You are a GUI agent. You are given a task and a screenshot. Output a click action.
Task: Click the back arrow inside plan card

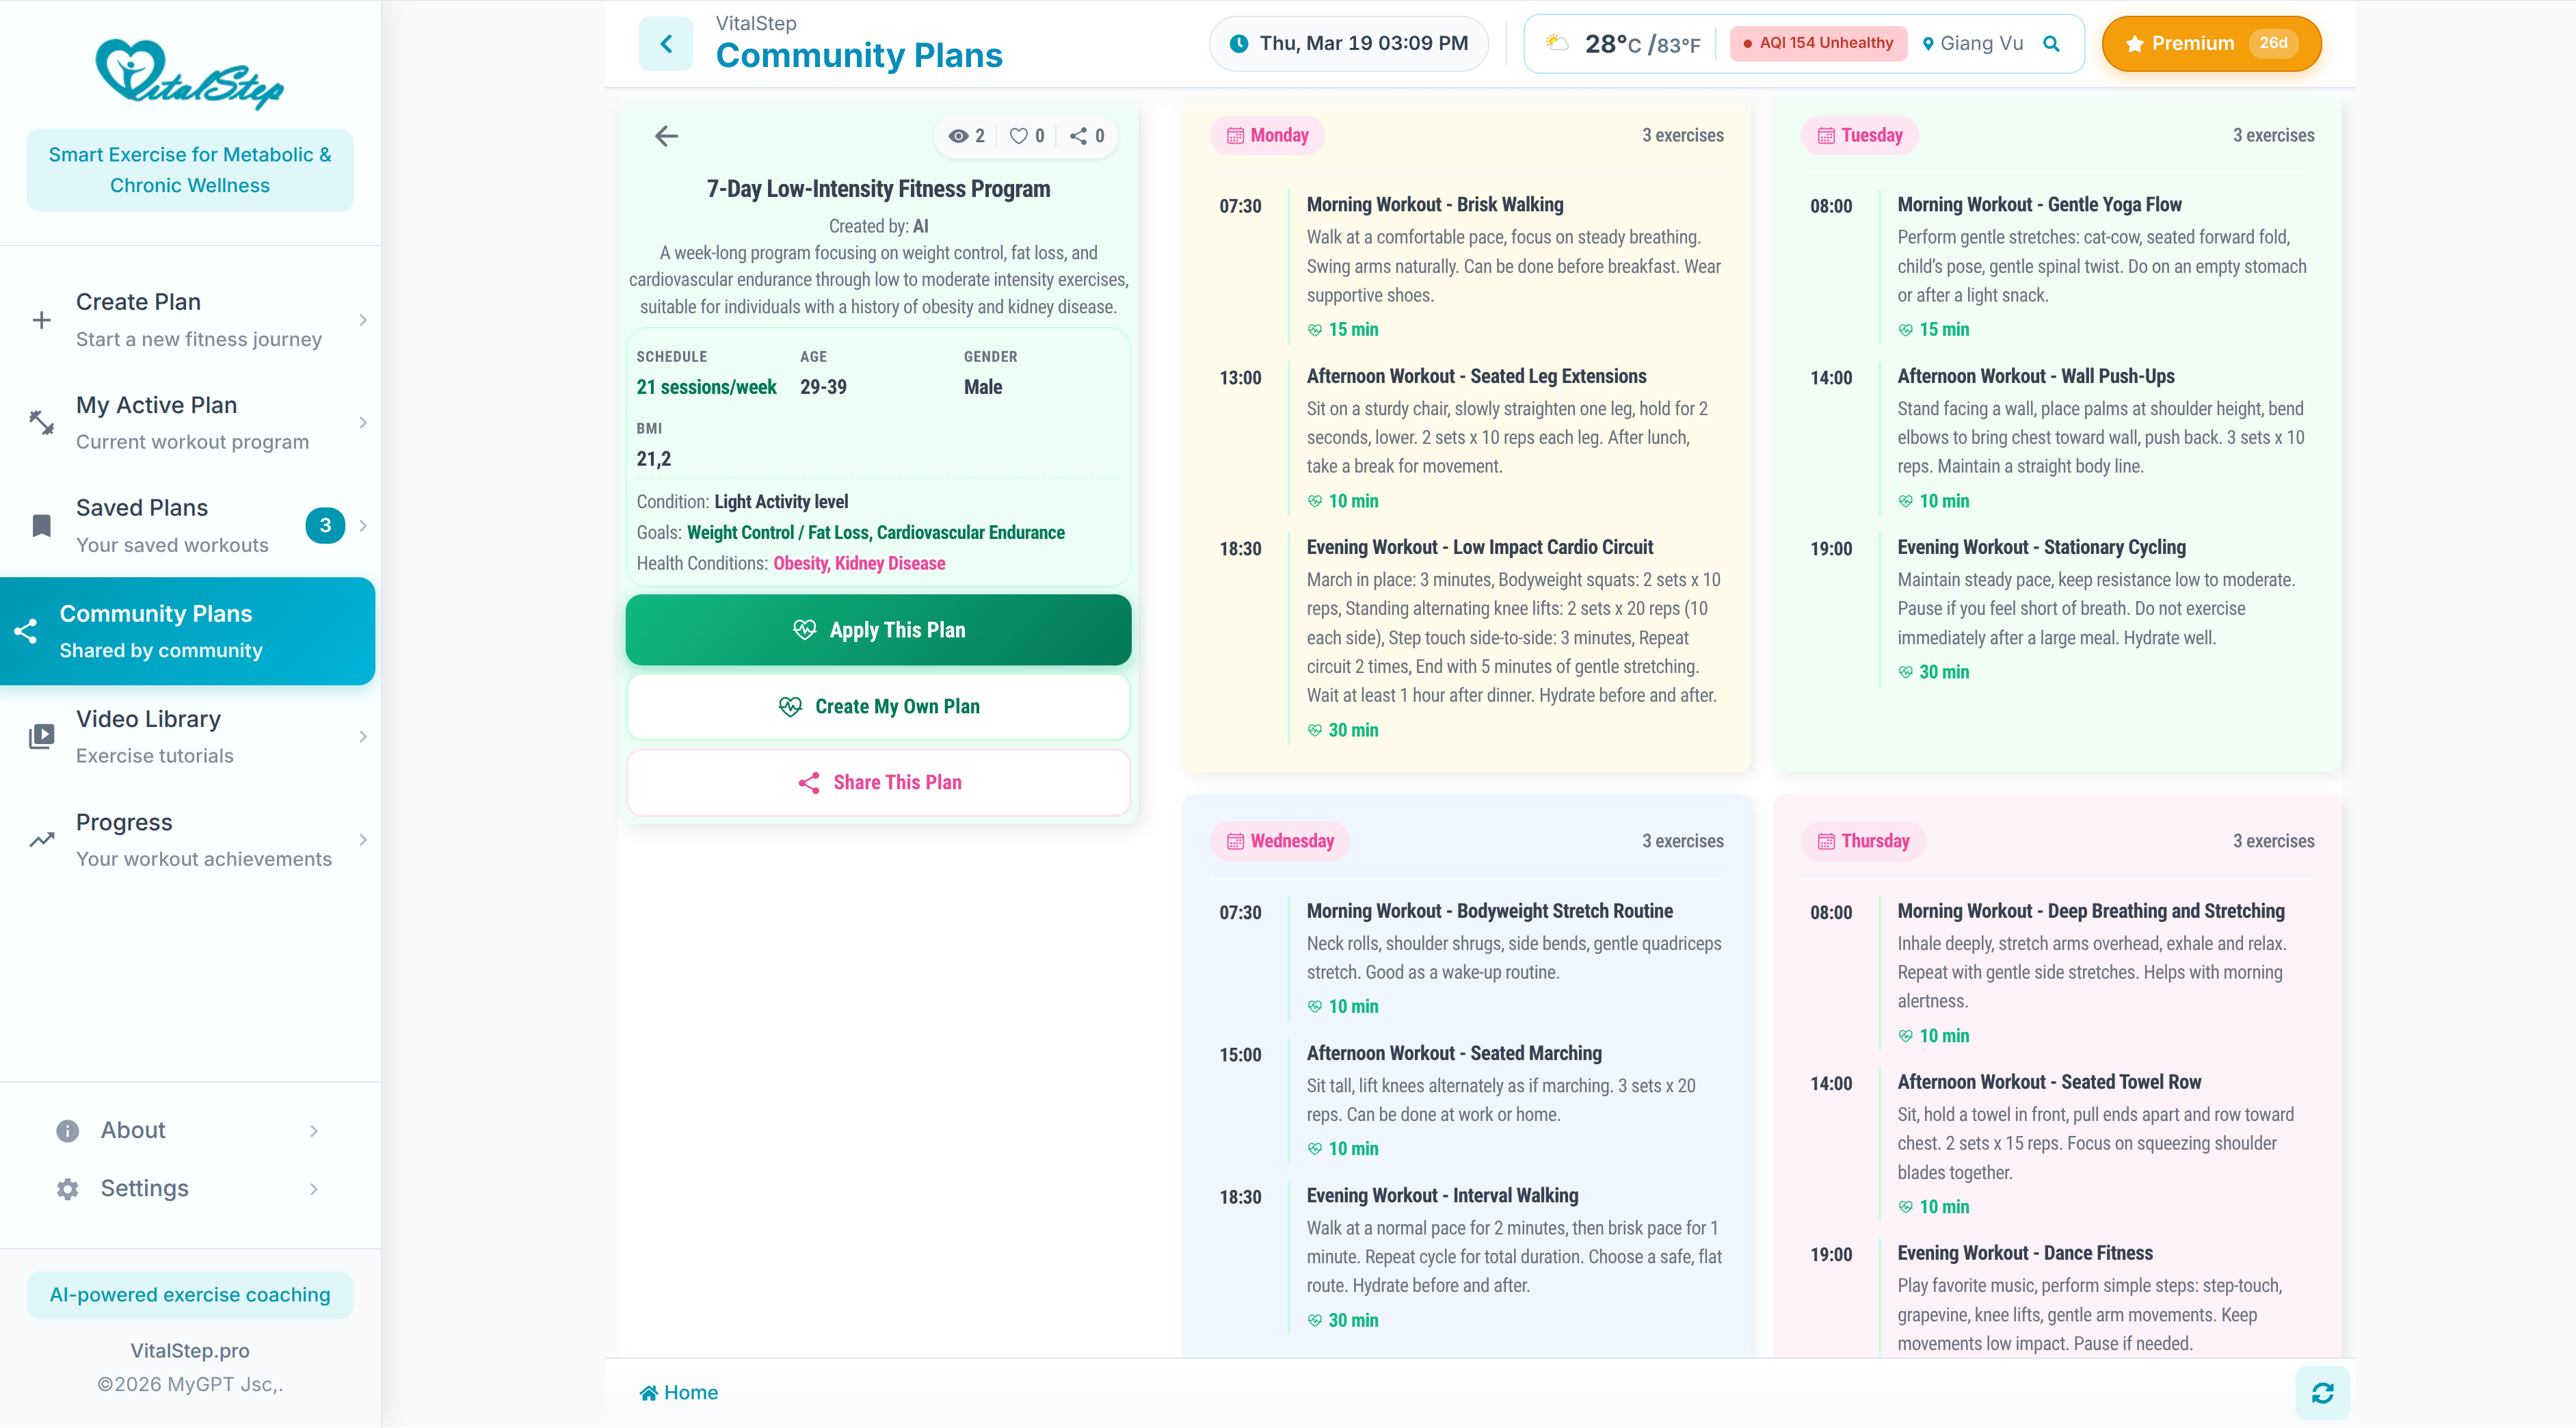(x=666, y=136)
